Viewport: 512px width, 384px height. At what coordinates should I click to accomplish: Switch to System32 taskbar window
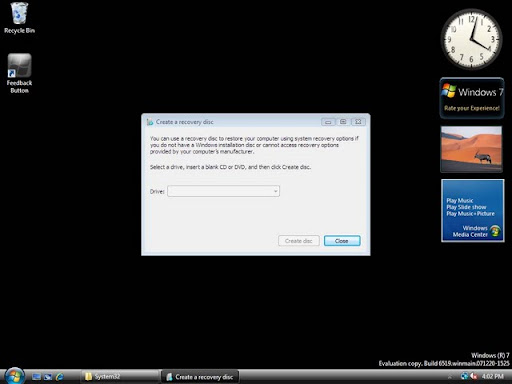click(120, 377)
